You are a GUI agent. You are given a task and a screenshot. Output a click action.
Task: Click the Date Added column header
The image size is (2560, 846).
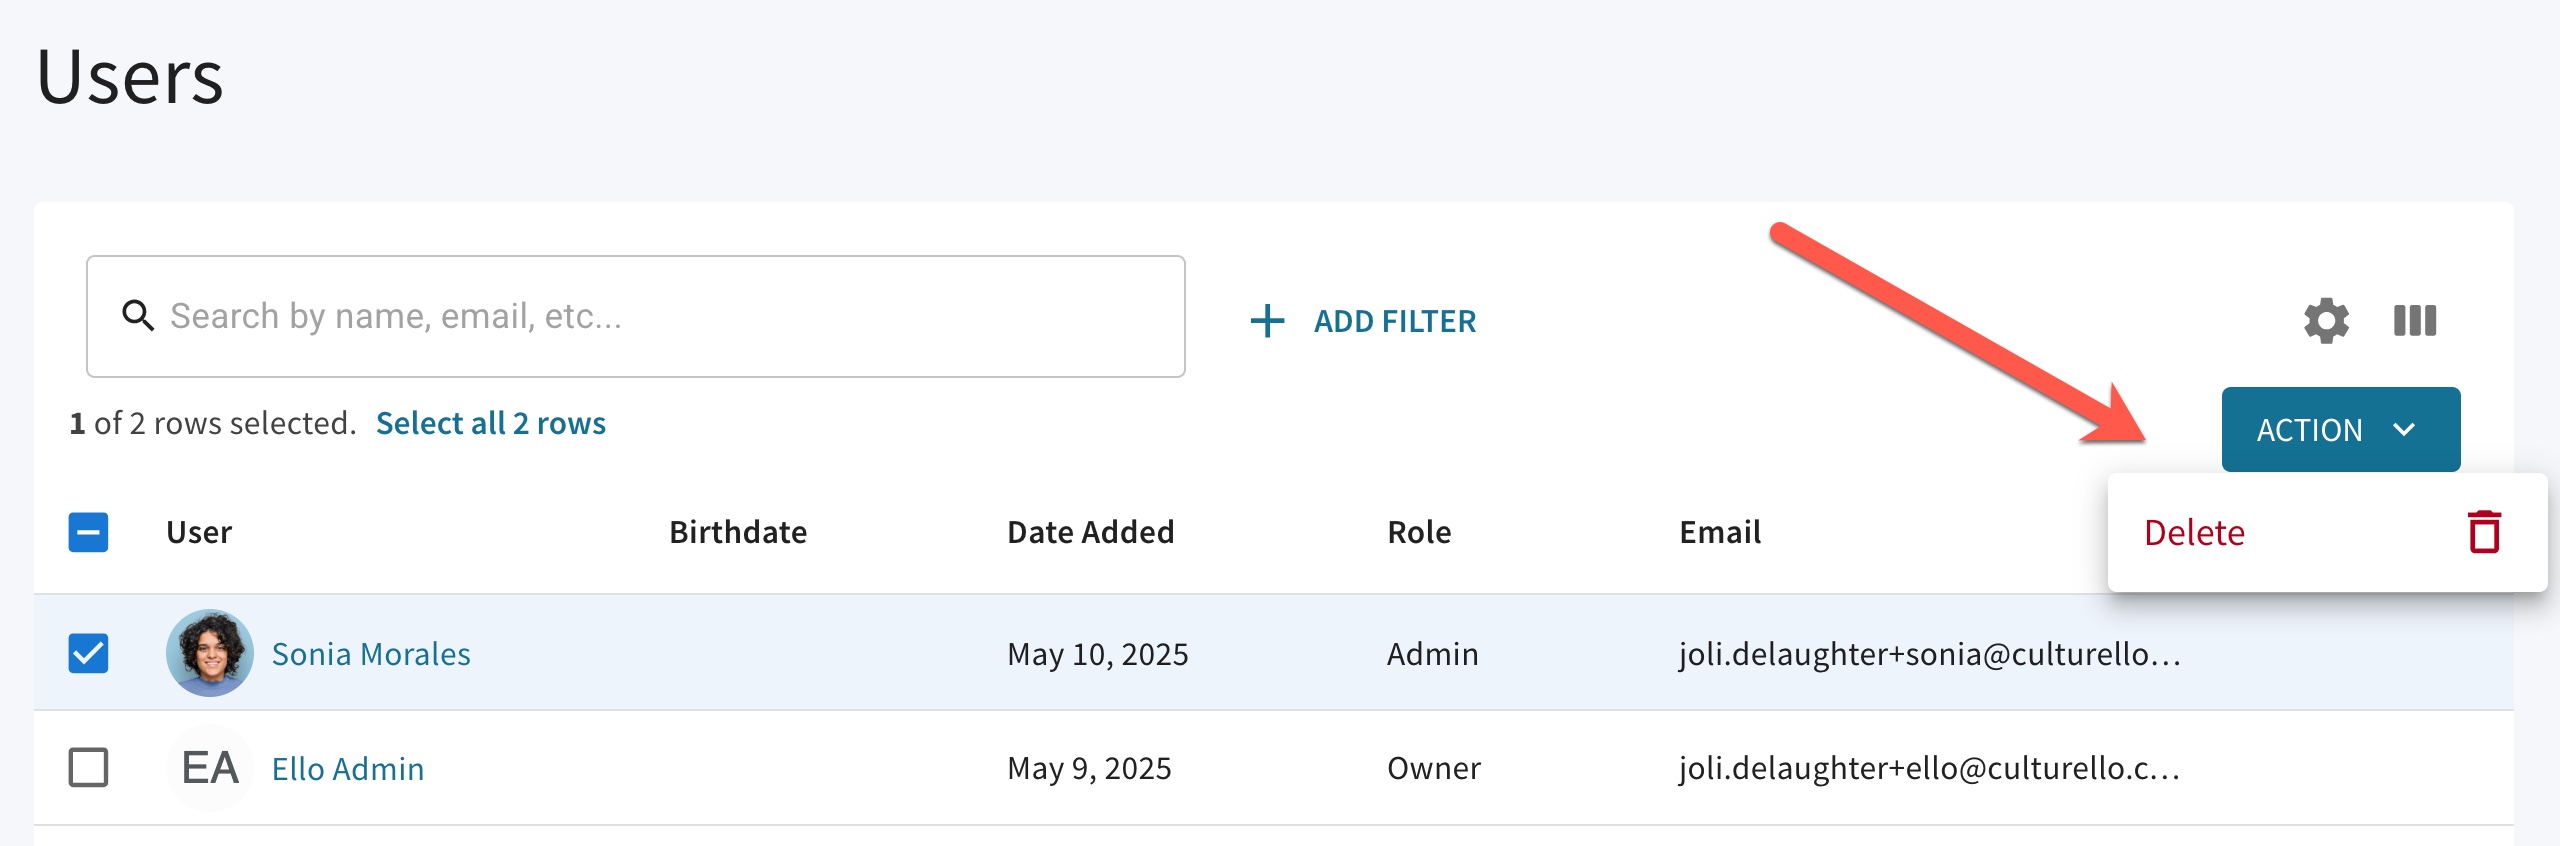click(1090, 532)
